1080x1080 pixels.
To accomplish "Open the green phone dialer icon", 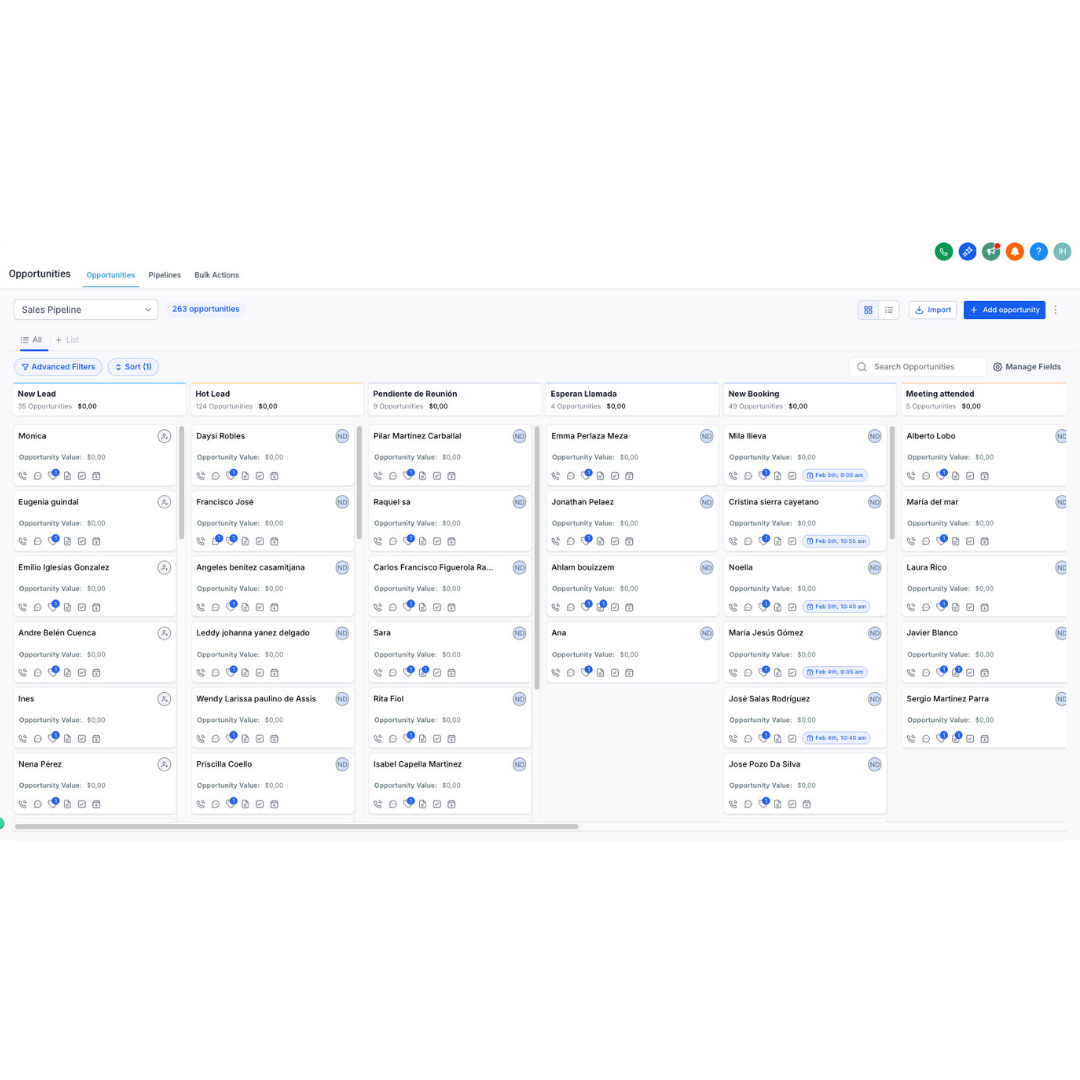I will 944,251.
